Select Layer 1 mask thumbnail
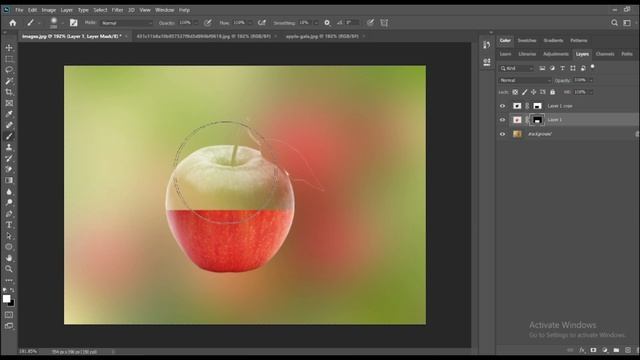Viewport: 640px width, 360px height. [x=537, y=120]
